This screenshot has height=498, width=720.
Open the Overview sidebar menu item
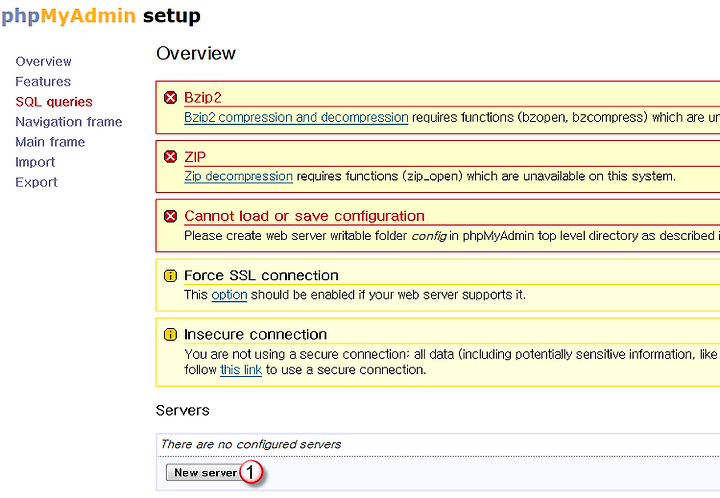click(x=44, y=62)
